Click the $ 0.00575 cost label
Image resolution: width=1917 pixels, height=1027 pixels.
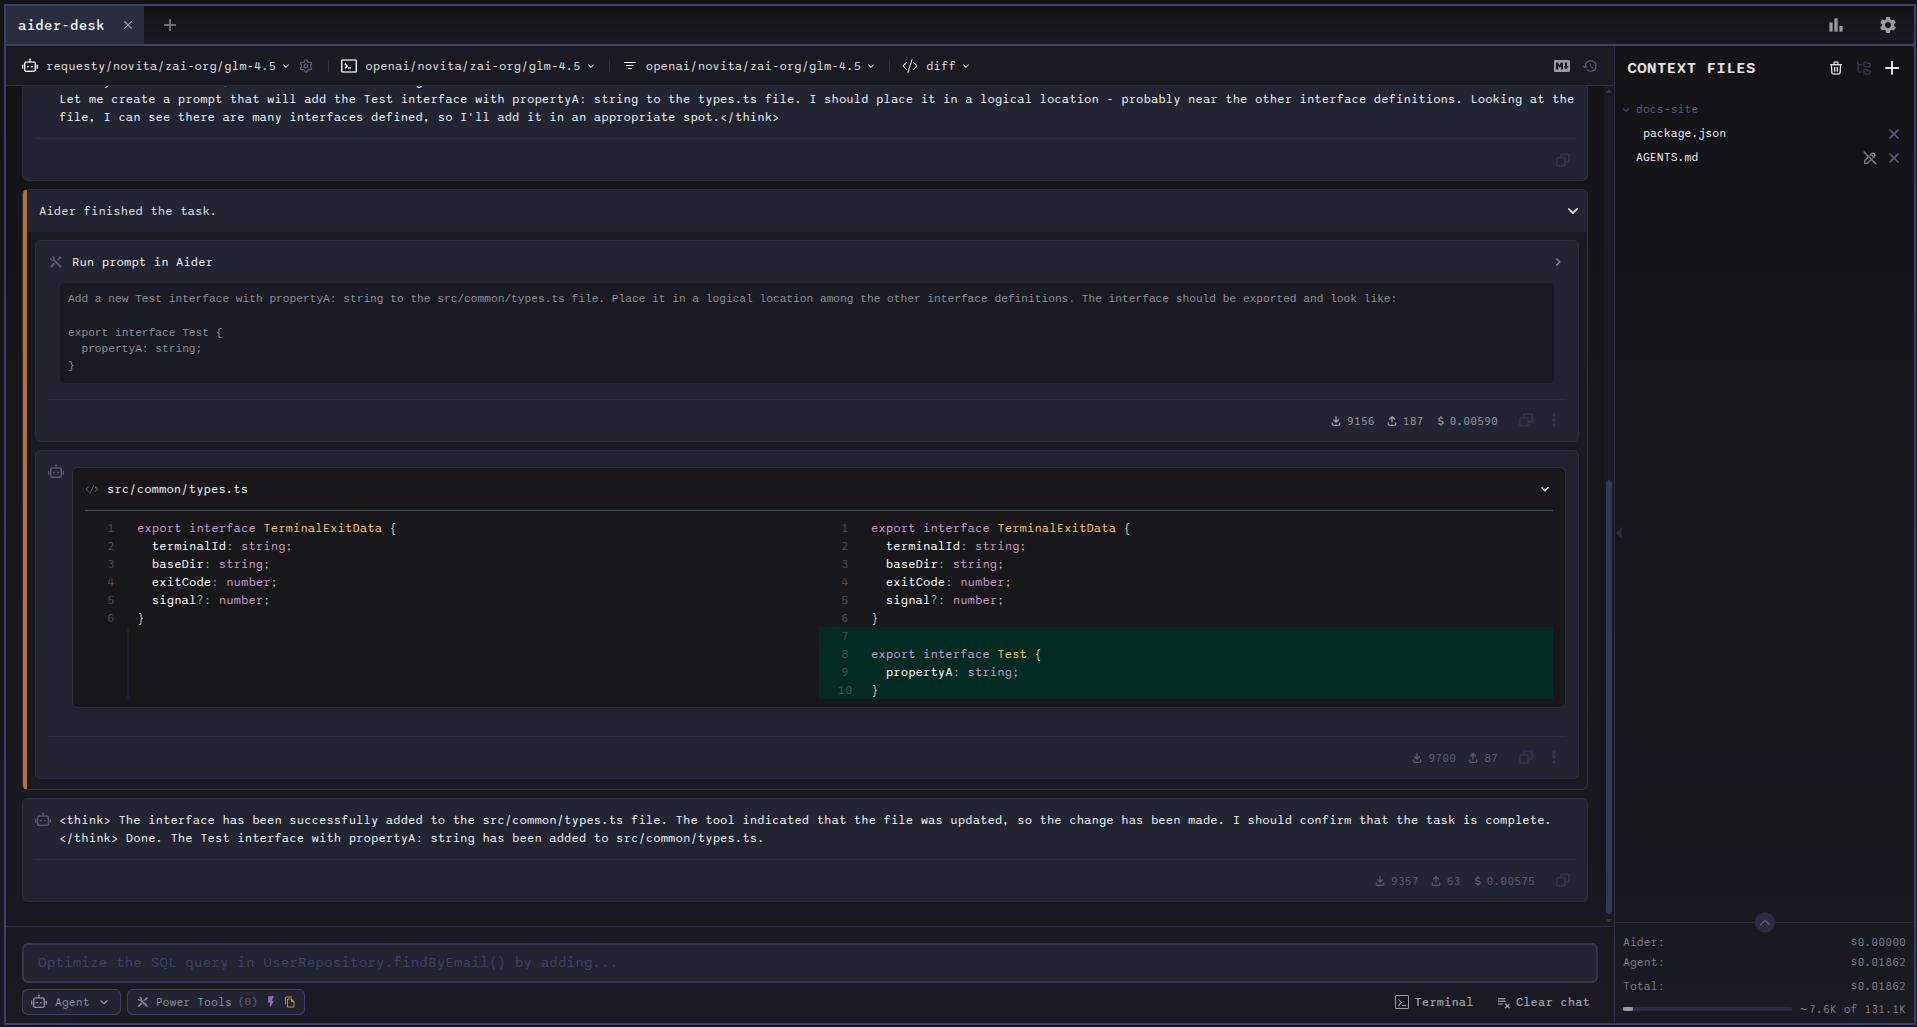[x=1504, y=881]
